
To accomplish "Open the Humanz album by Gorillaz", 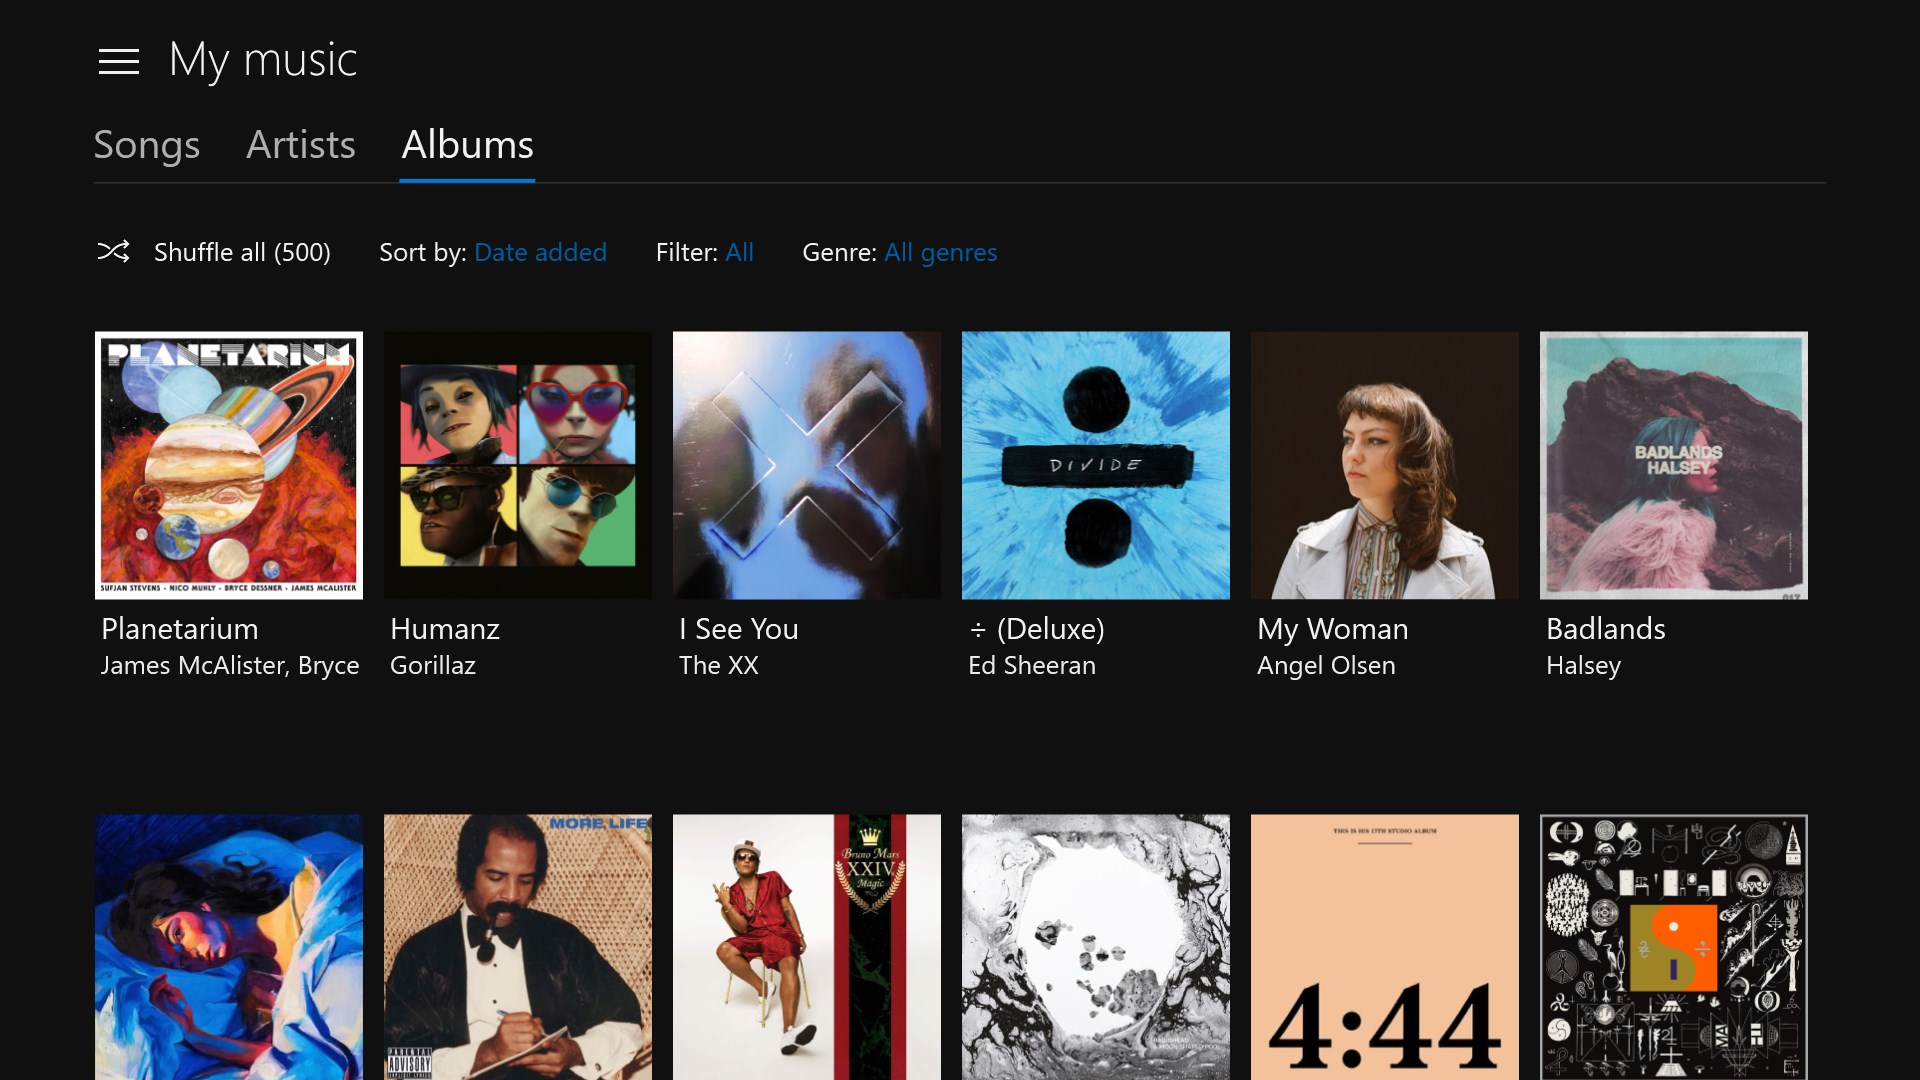I will 517,466.
